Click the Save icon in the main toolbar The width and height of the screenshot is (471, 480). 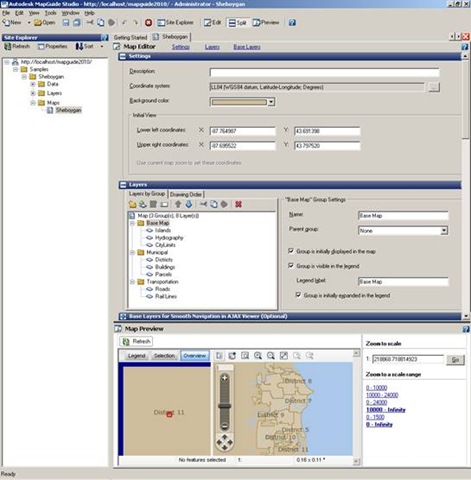(66, 23)
